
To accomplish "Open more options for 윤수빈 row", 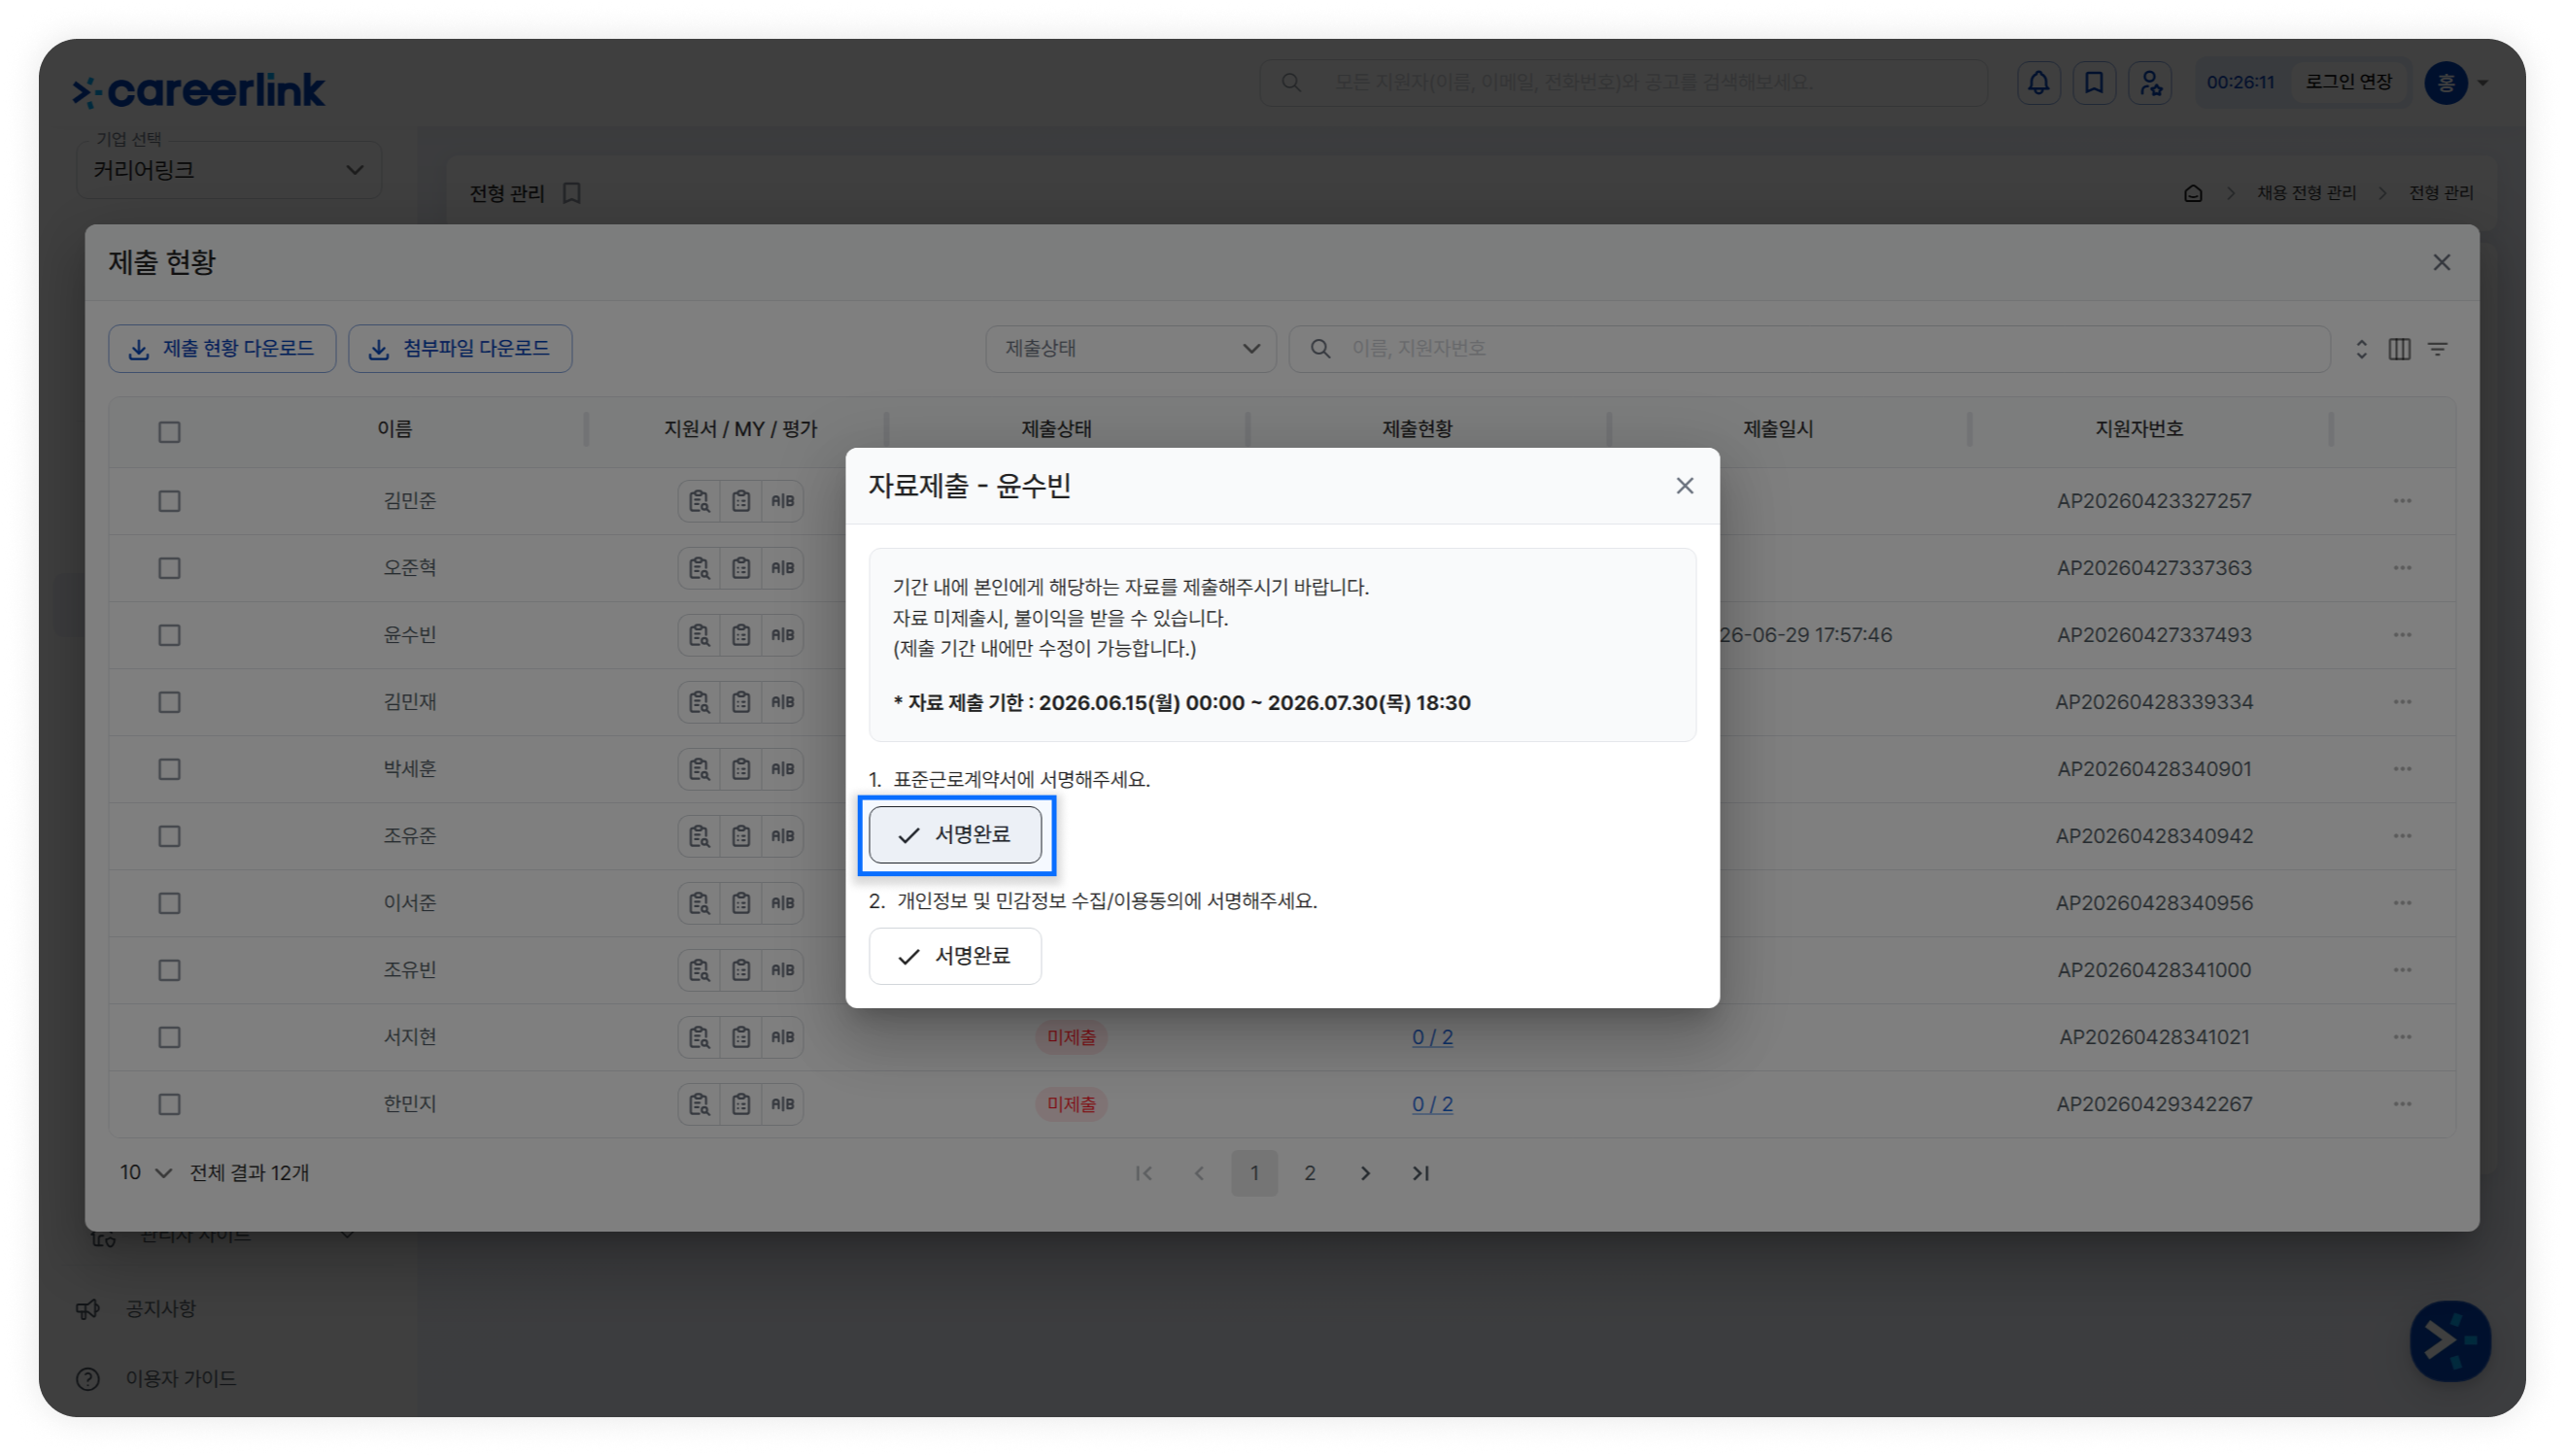I will point(2402,635).
